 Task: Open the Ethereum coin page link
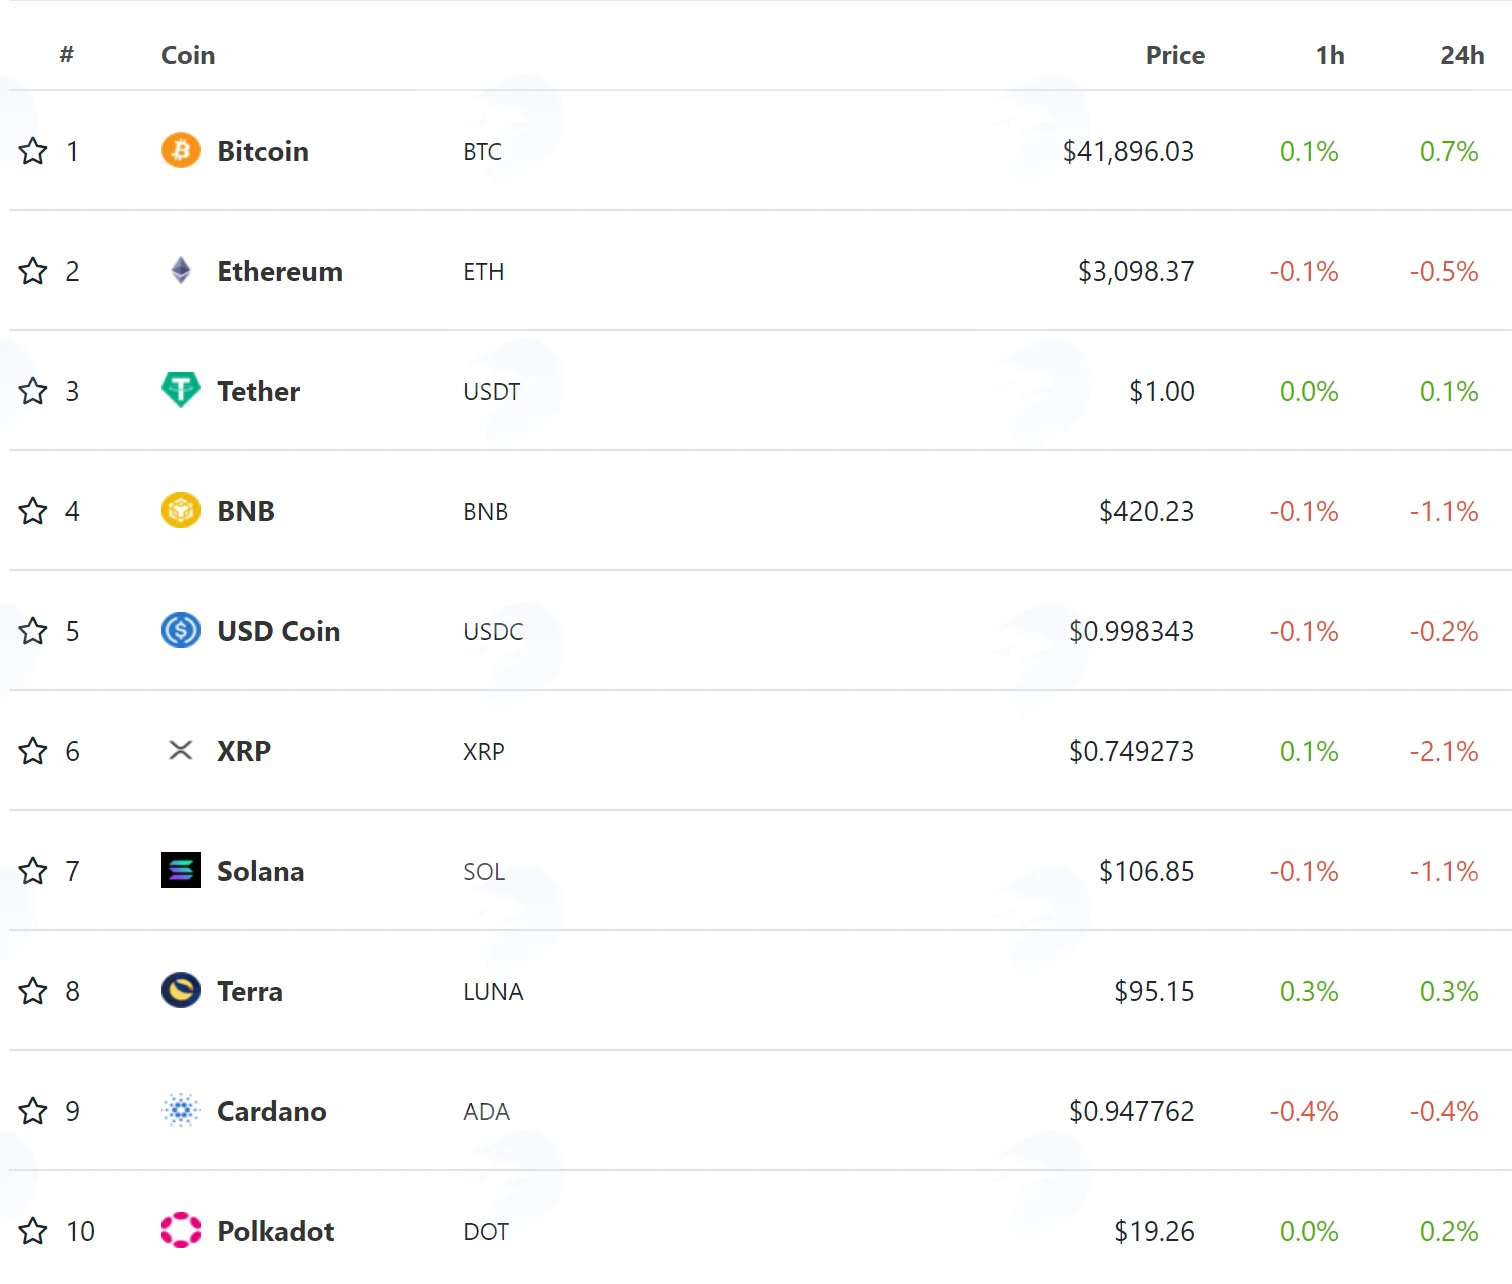[x=280, y=271]
